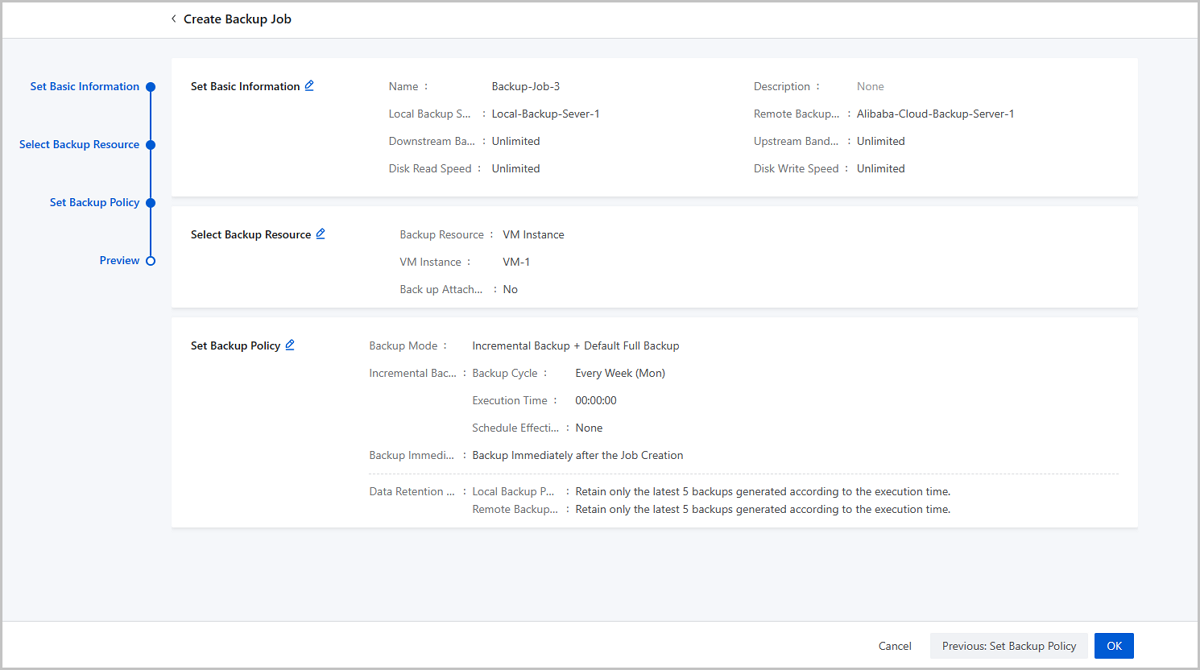
Task: Select the step dot beside Set Backup Policy
Action: coord(151,203)
